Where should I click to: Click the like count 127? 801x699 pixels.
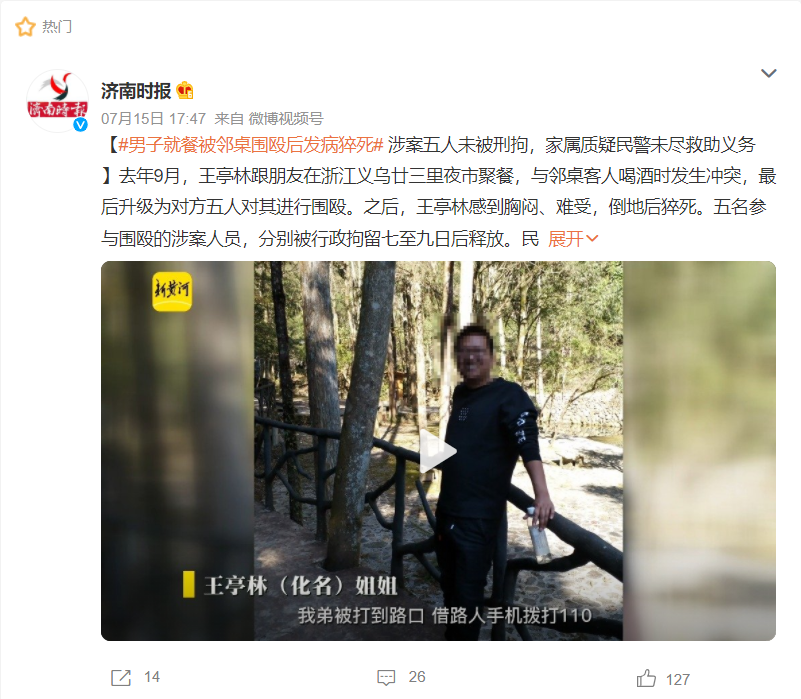[678, 680]
